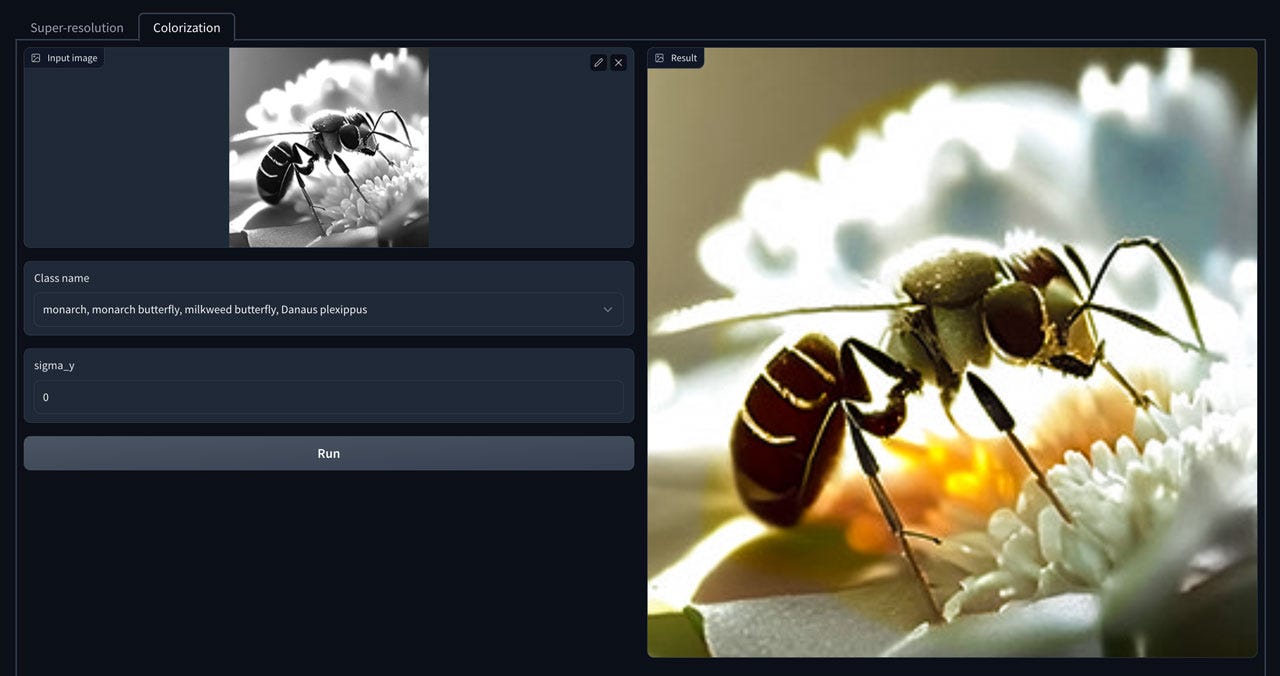1280x676 pixels.
Task: Click the pencil icon to edit input image
Action: click(x=598, y=62)
